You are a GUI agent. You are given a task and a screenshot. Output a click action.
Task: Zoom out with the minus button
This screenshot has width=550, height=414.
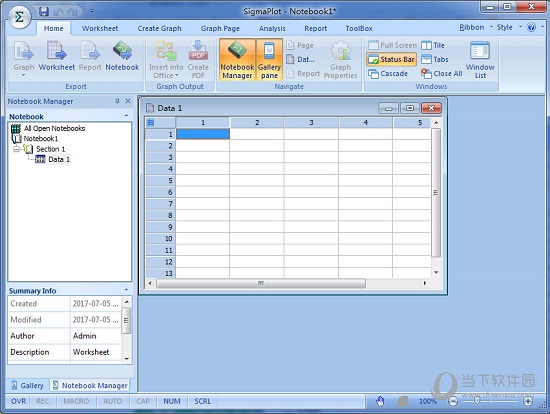[x=453, y=401]
